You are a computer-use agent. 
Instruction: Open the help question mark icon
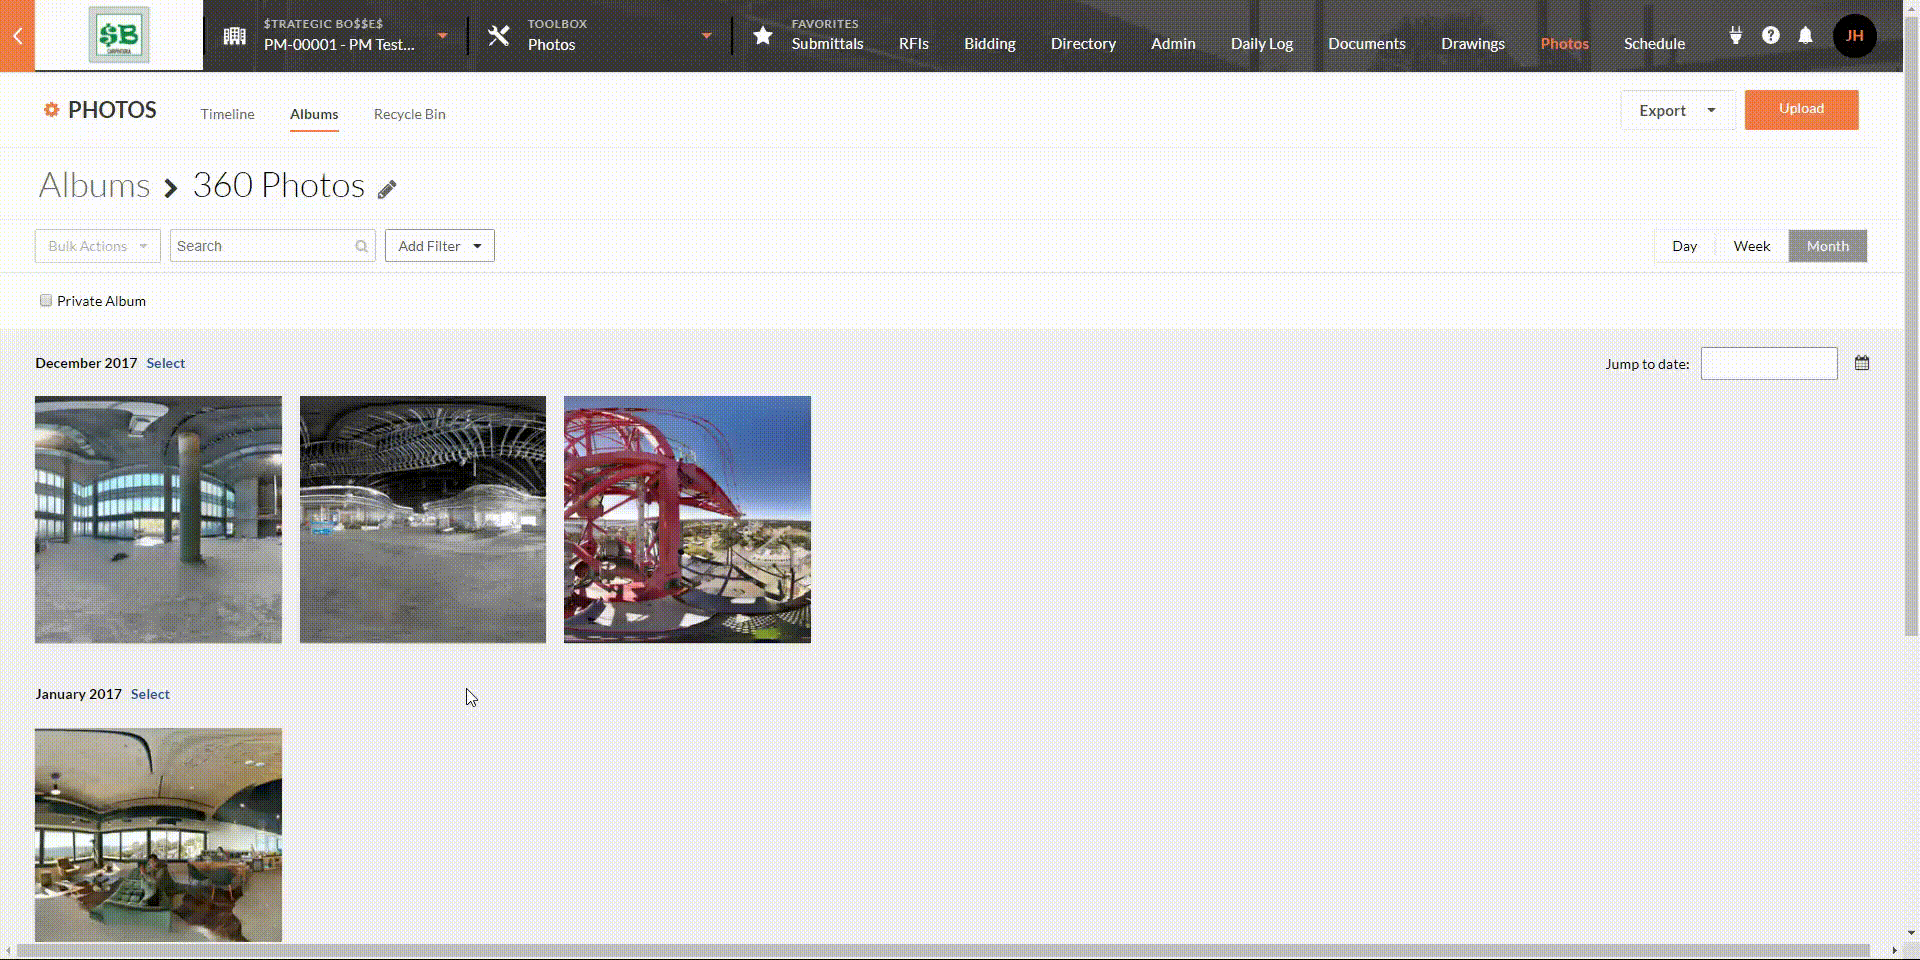1770,36
